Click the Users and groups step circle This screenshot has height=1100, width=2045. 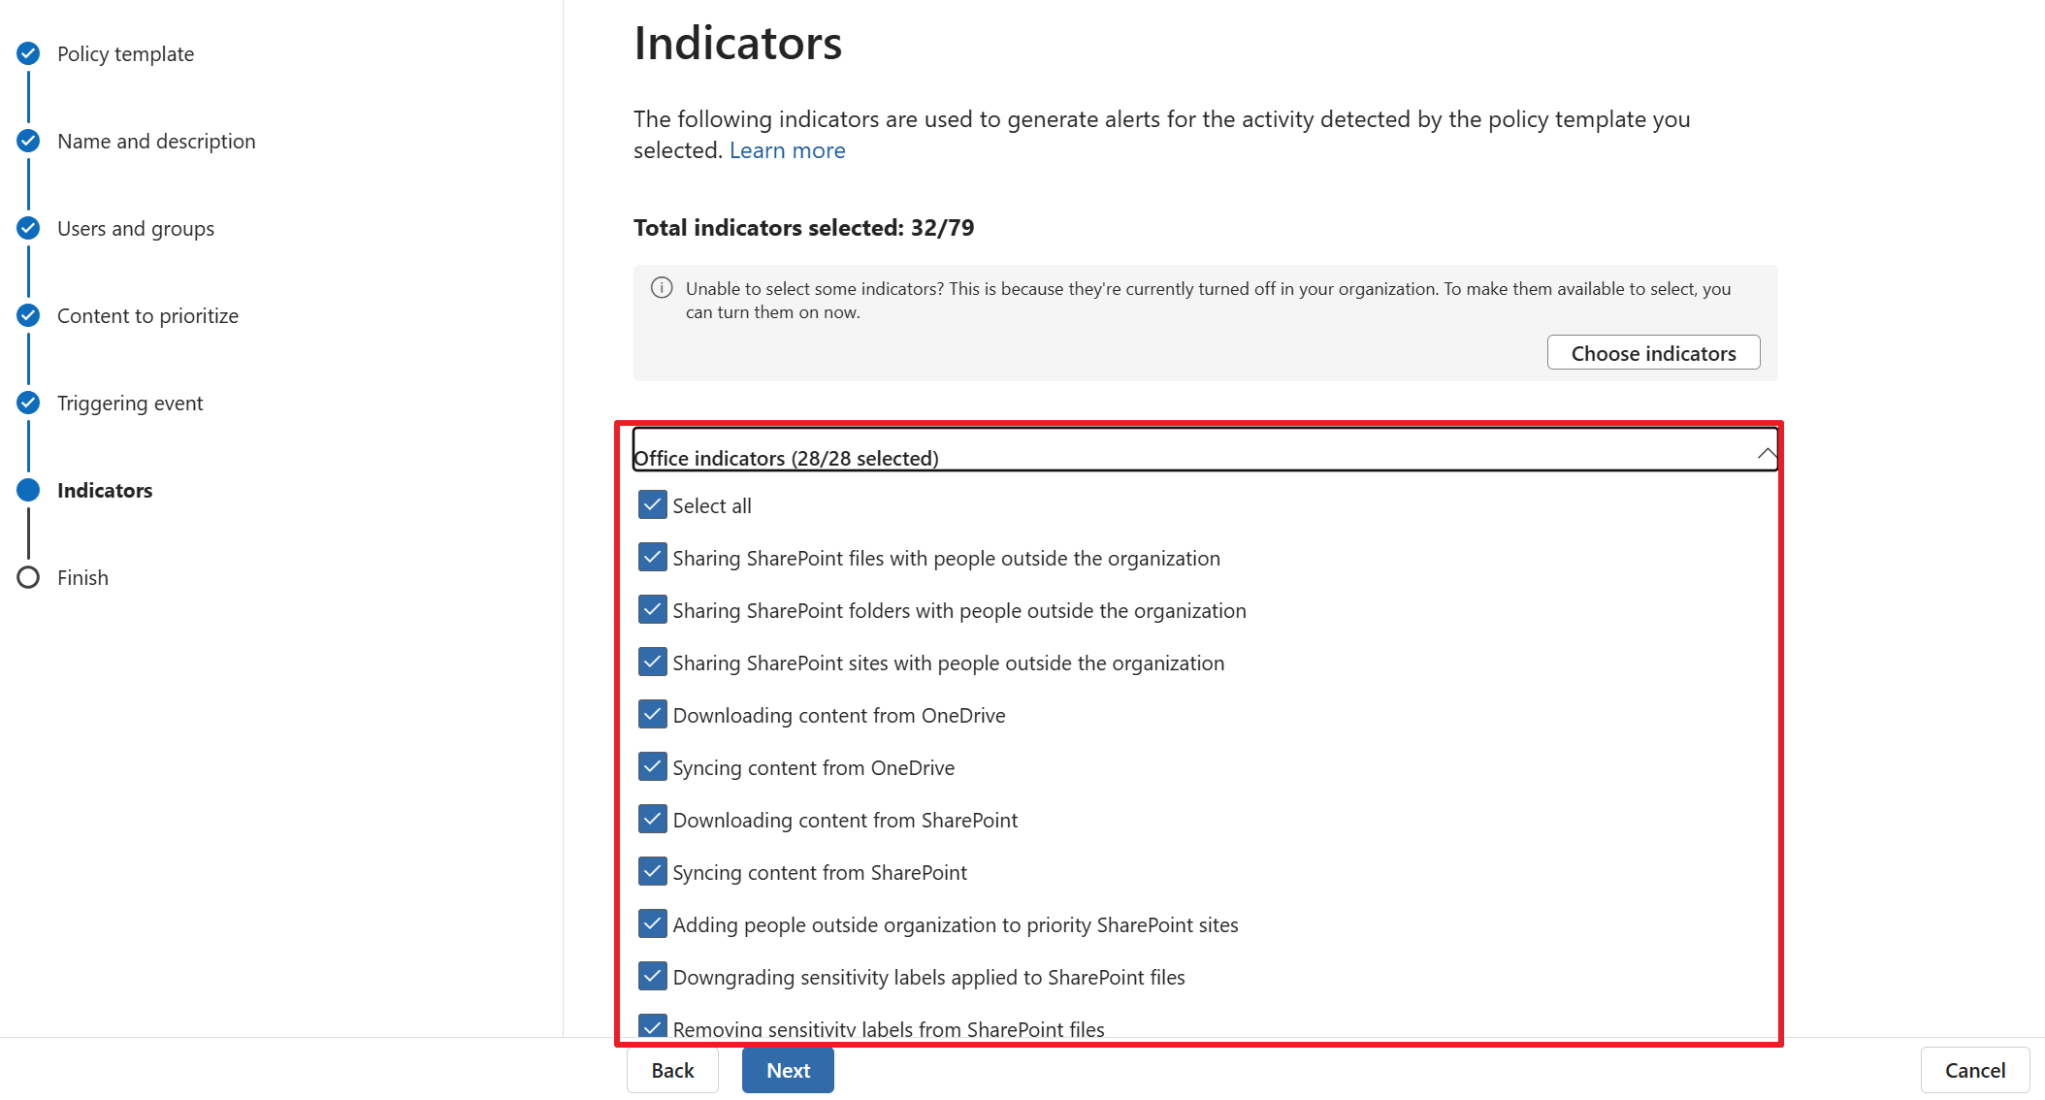coord(27,227)
